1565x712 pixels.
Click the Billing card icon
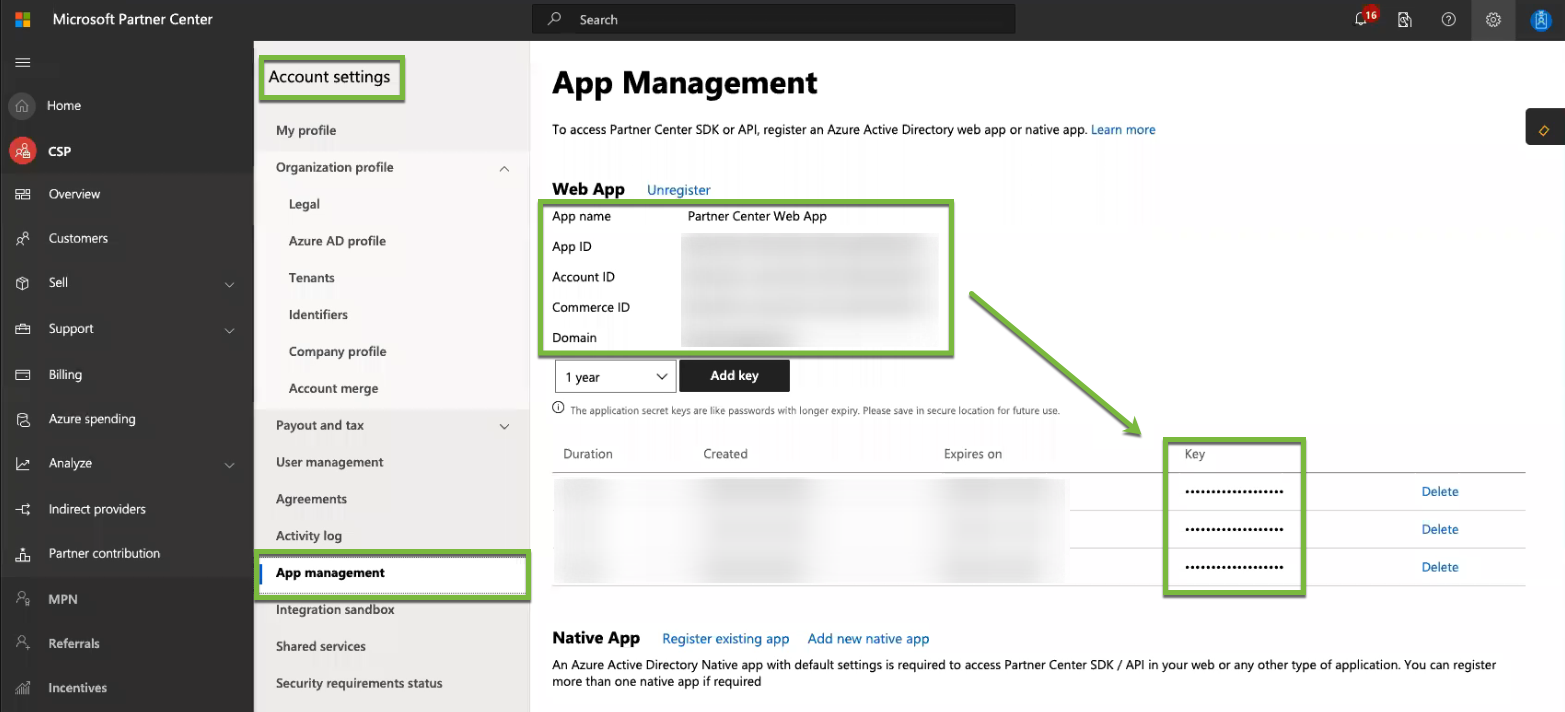pos(22,375)
